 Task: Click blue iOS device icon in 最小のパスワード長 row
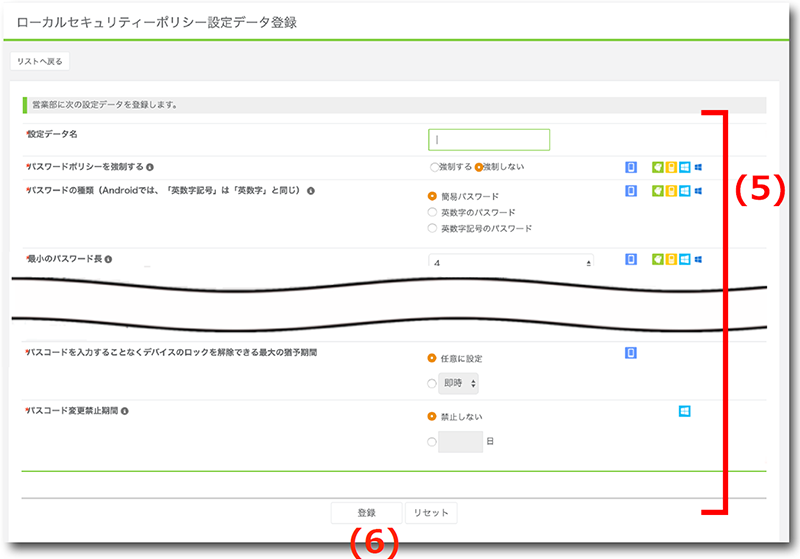coord(631,259)
